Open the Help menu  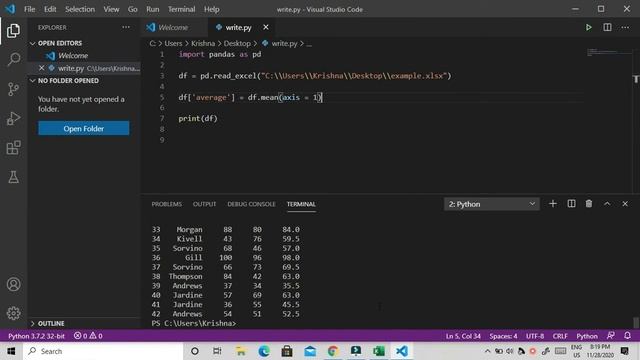click(x=211, y=9)
